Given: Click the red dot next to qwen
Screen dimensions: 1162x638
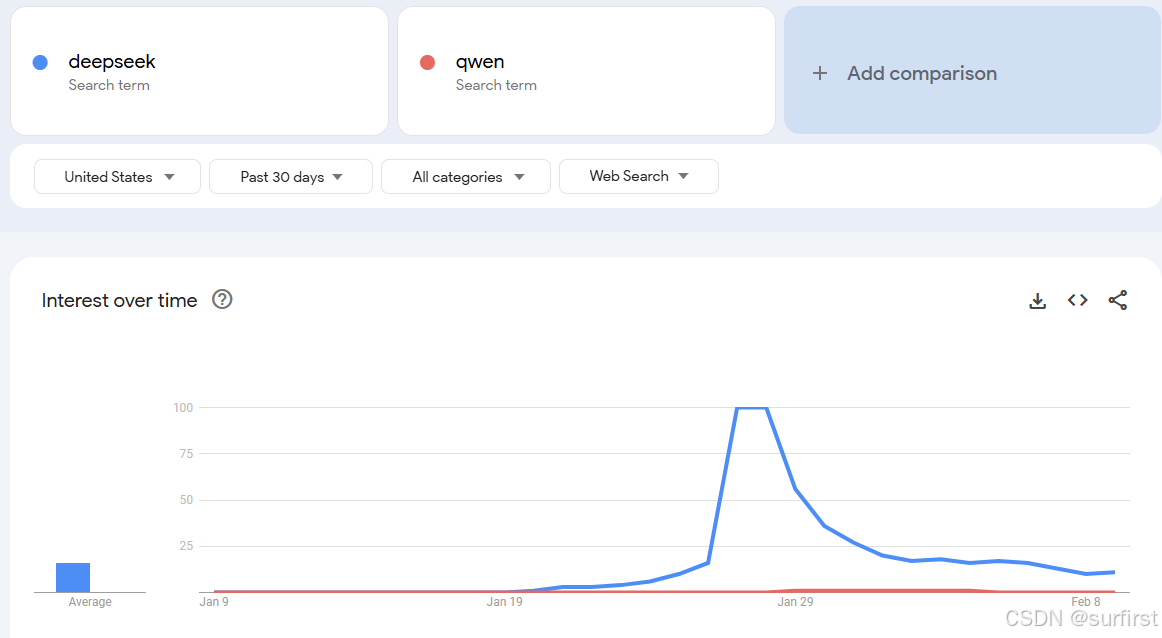Looking at the screenshot, I should 427,62.
